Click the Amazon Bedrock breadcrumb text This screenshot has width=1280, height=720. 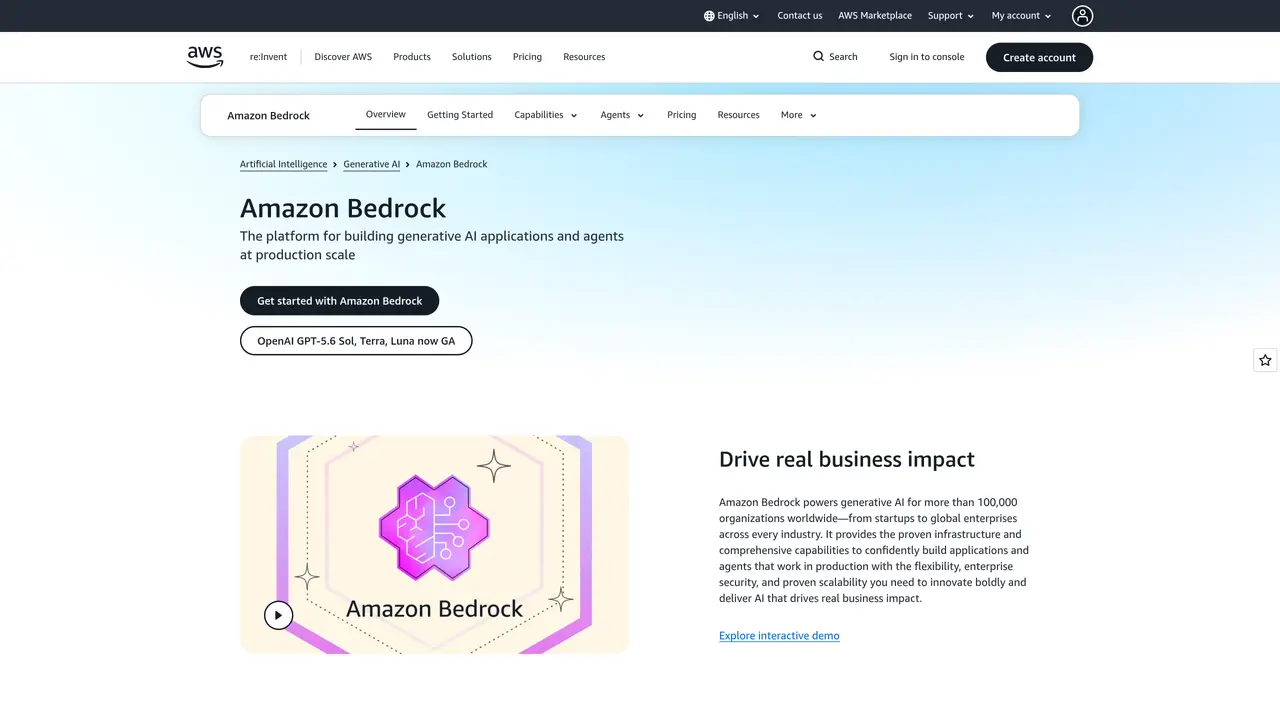coord(452,164)
